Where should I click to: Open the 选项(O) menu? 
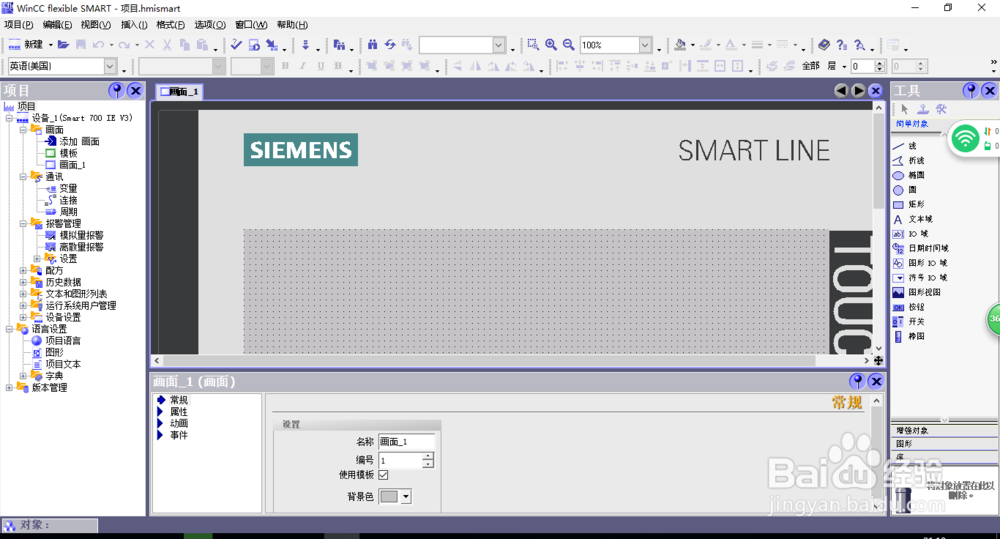pyautogui.click(x=210, y=25)
